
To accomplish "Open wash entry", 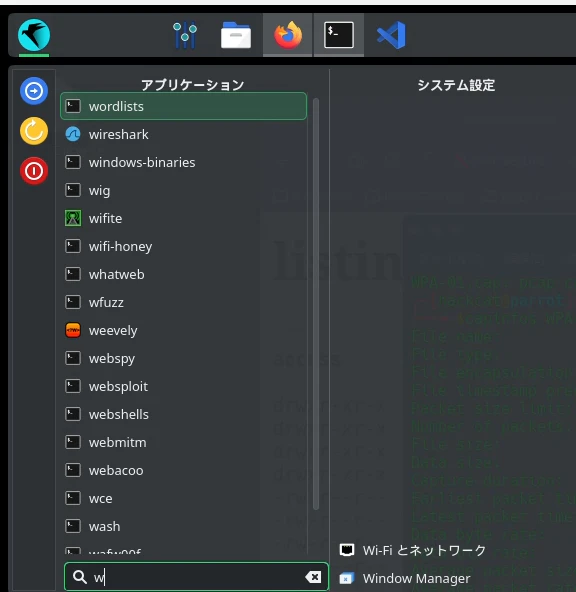I will [x=183, y=526].
